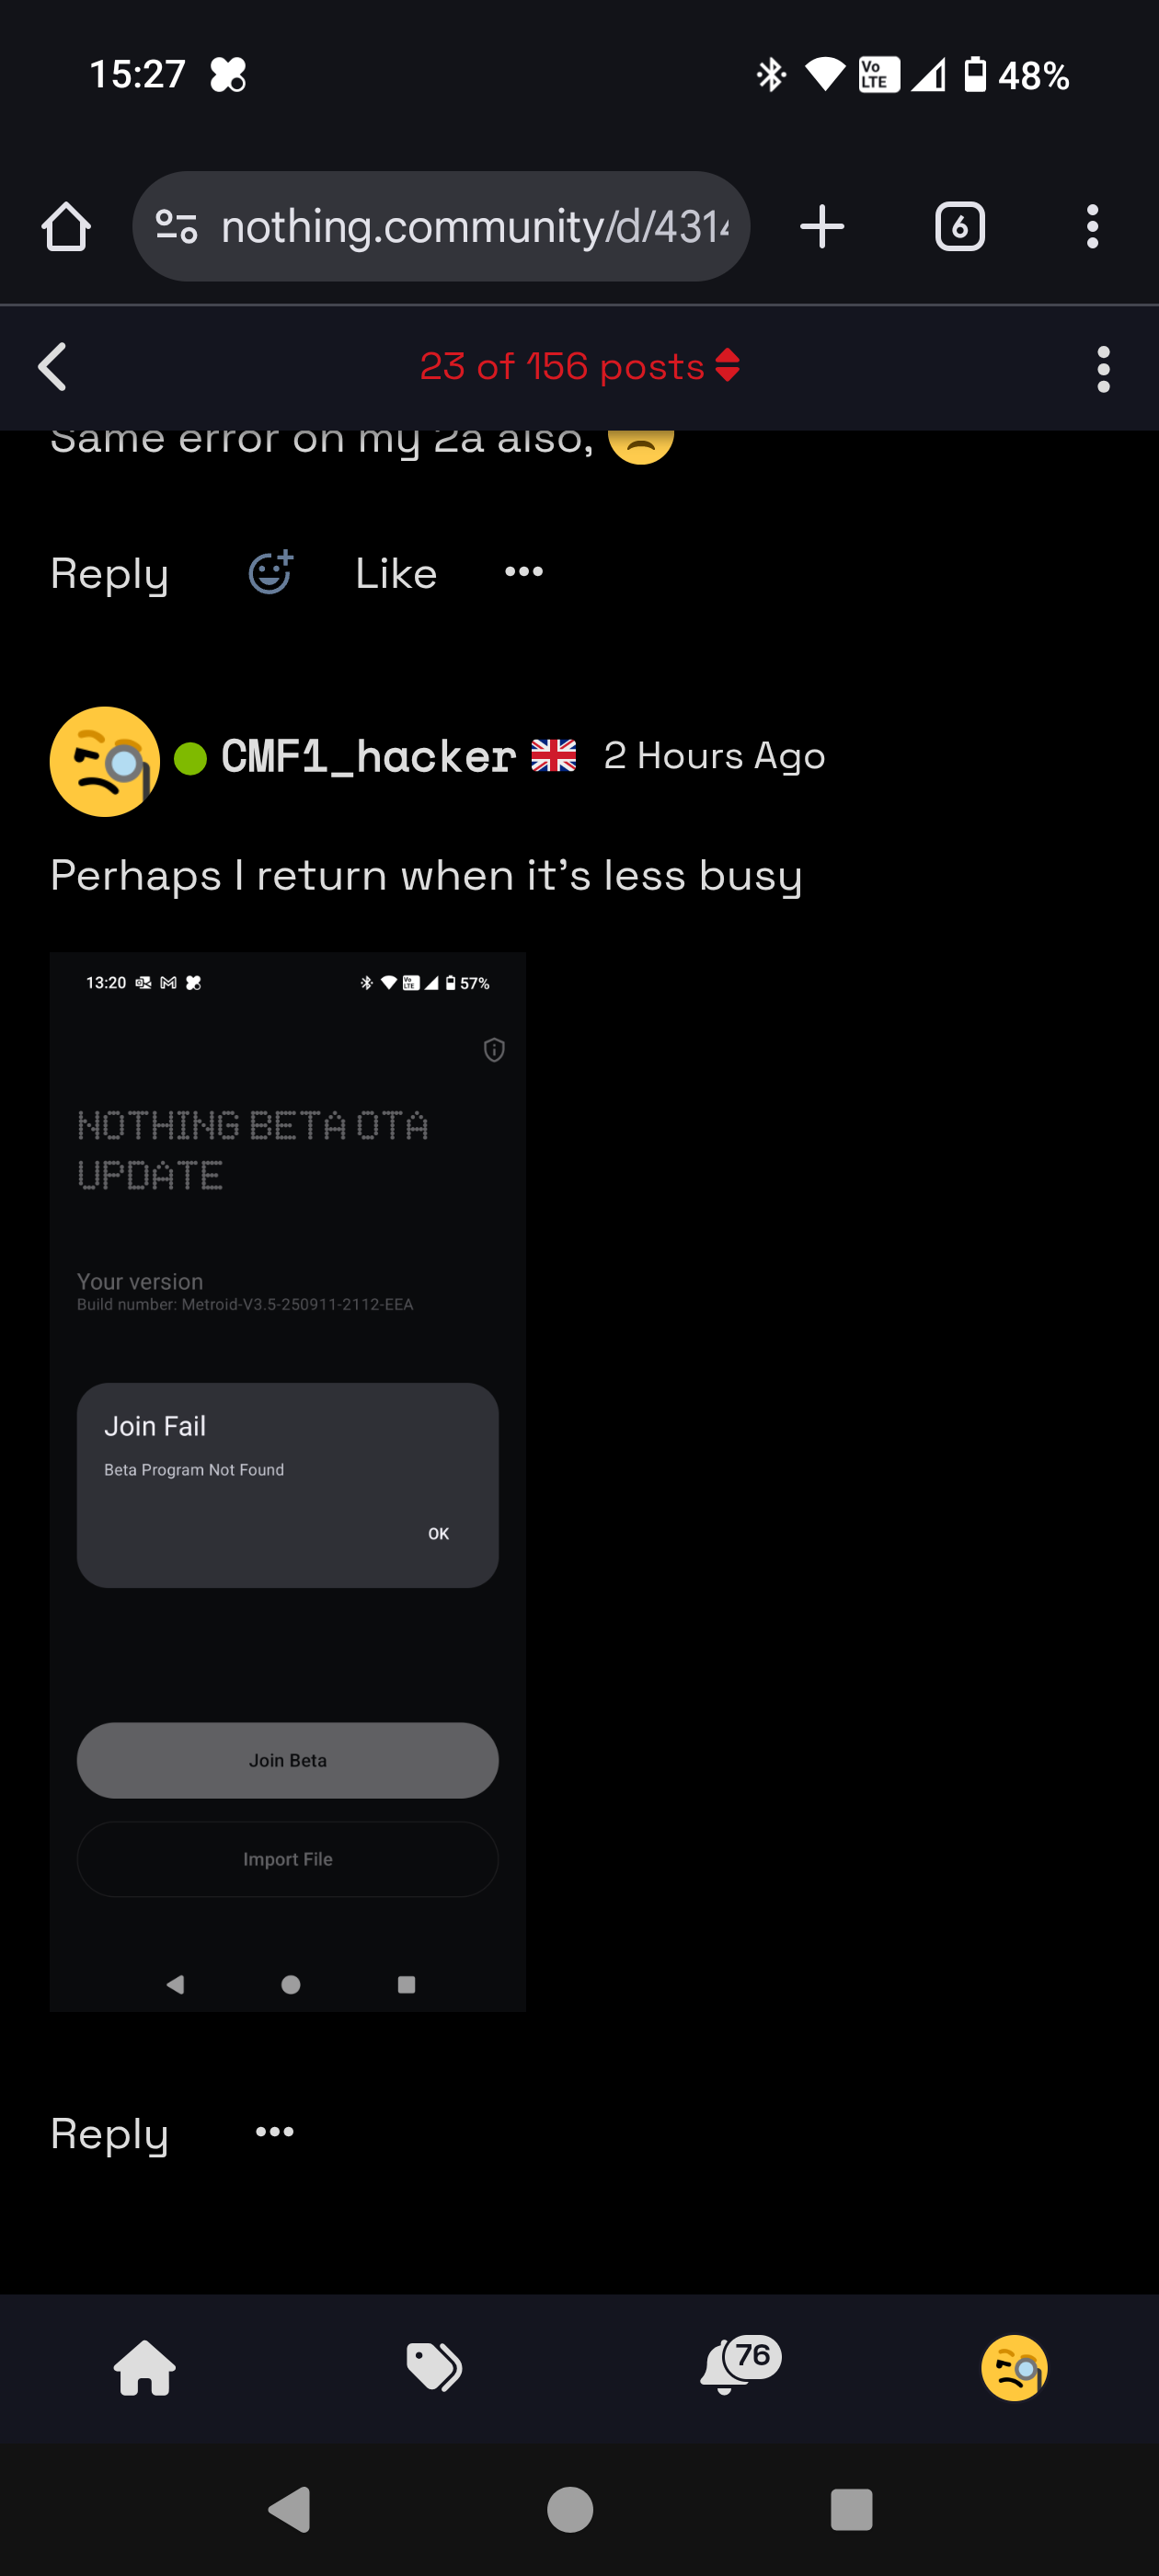Tap the site info icon in address bar
The height and width of the screenshot is (2576, 1159).
[x=177, y=227]
